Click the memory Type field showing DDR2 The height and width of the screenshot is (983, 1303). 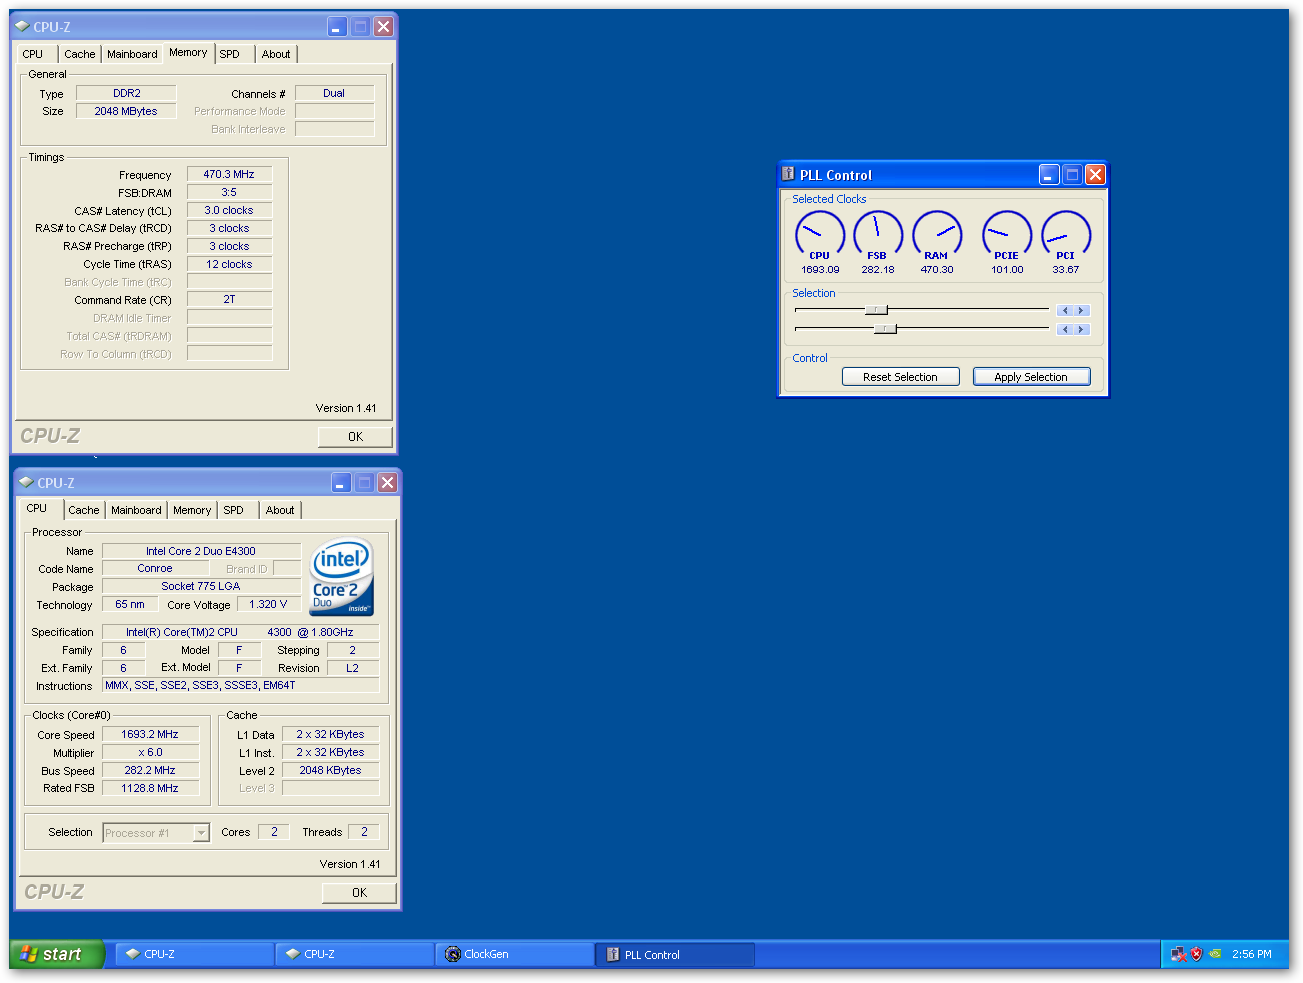(x=126, y=93)
